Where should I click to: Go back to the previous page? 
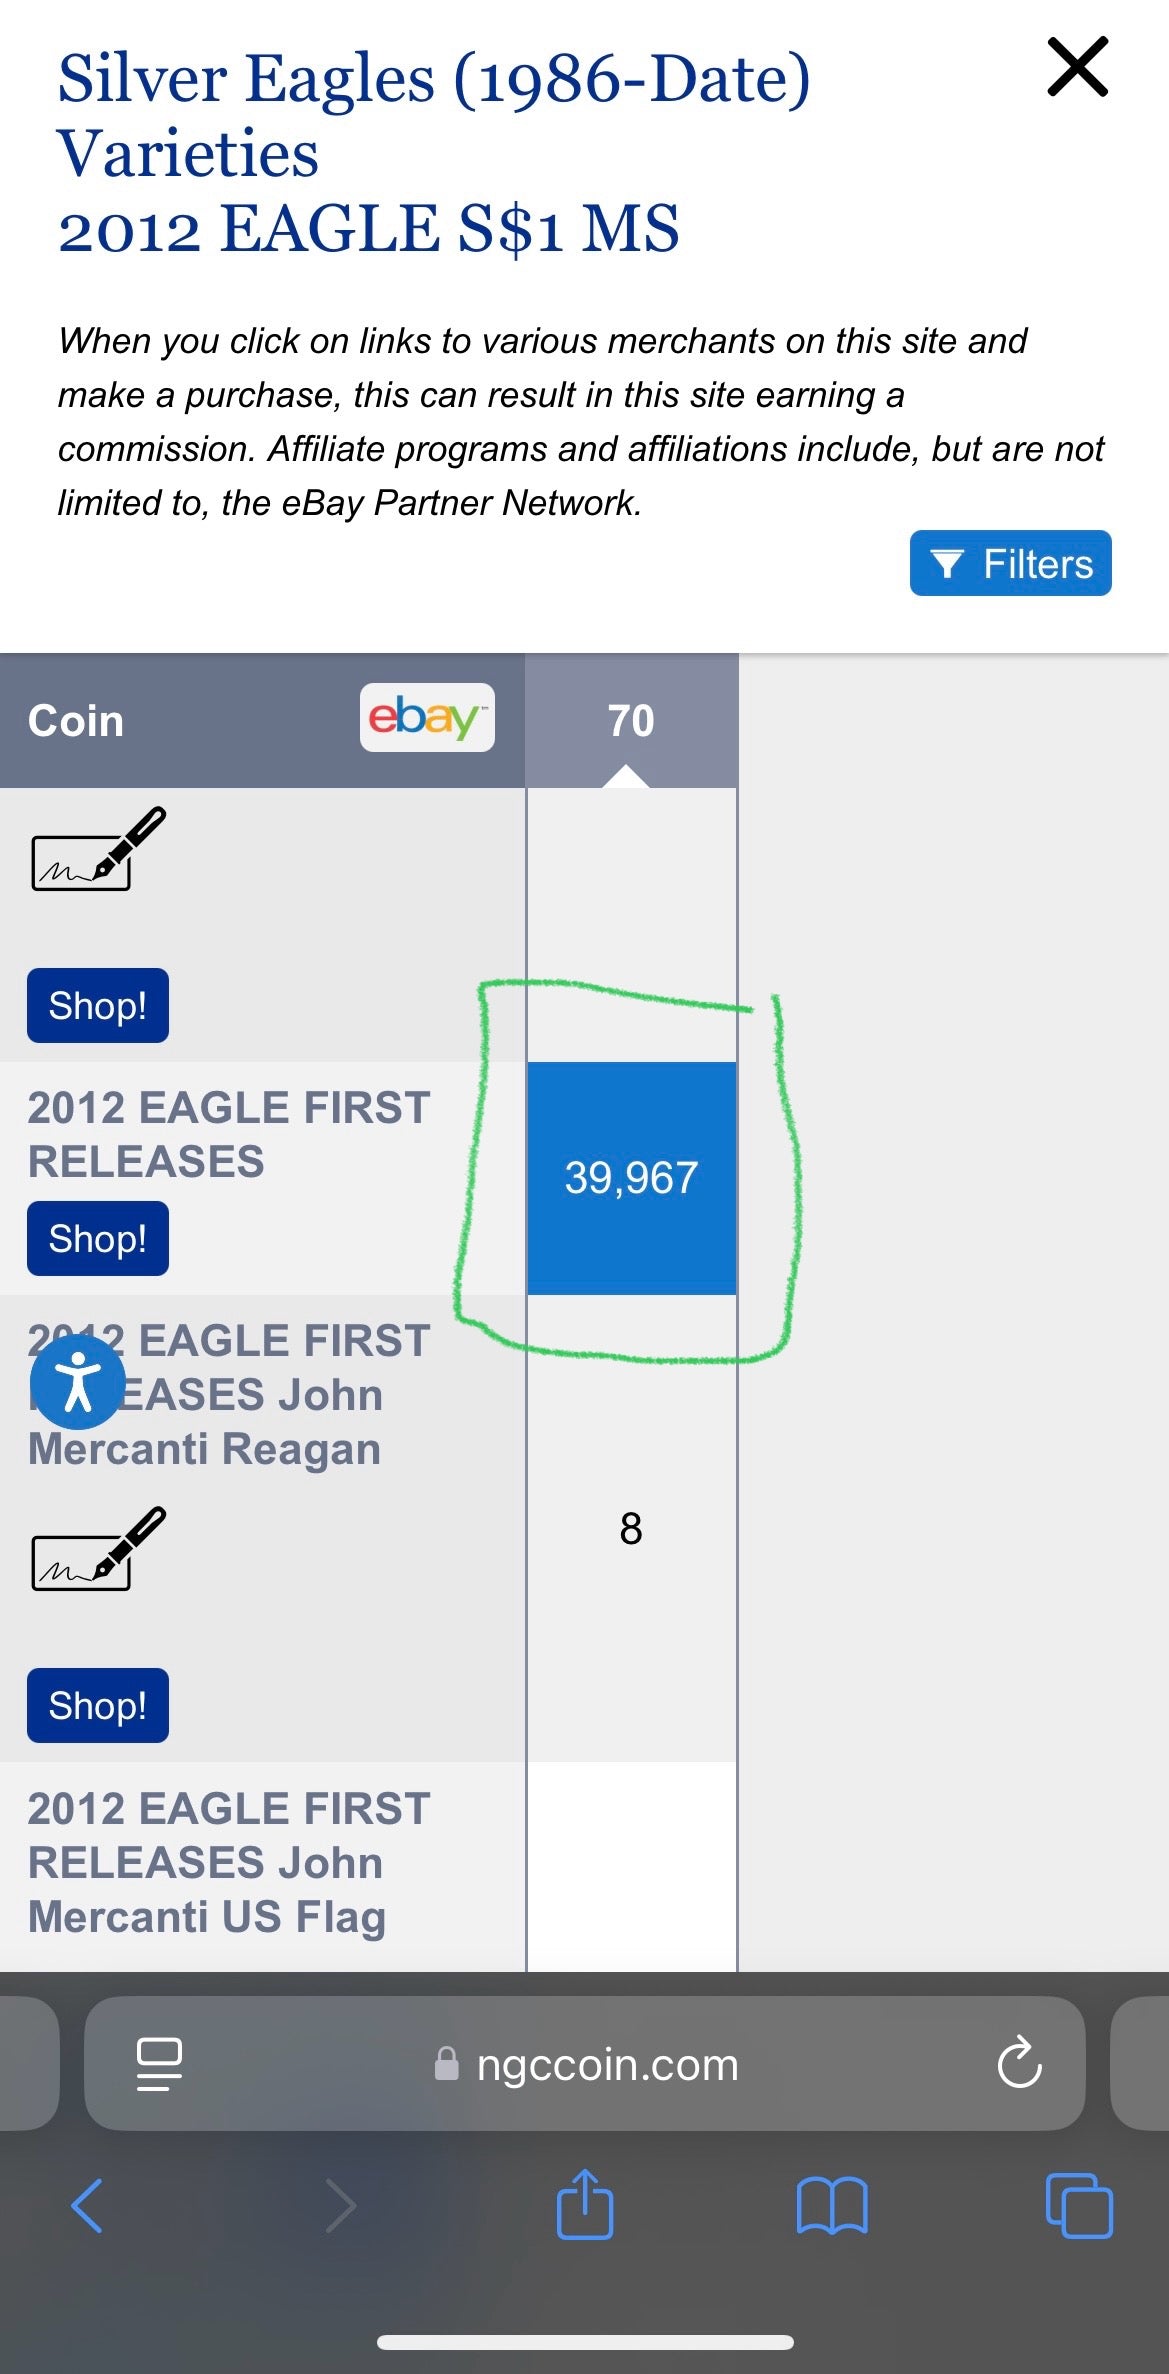click(87, 2205)
